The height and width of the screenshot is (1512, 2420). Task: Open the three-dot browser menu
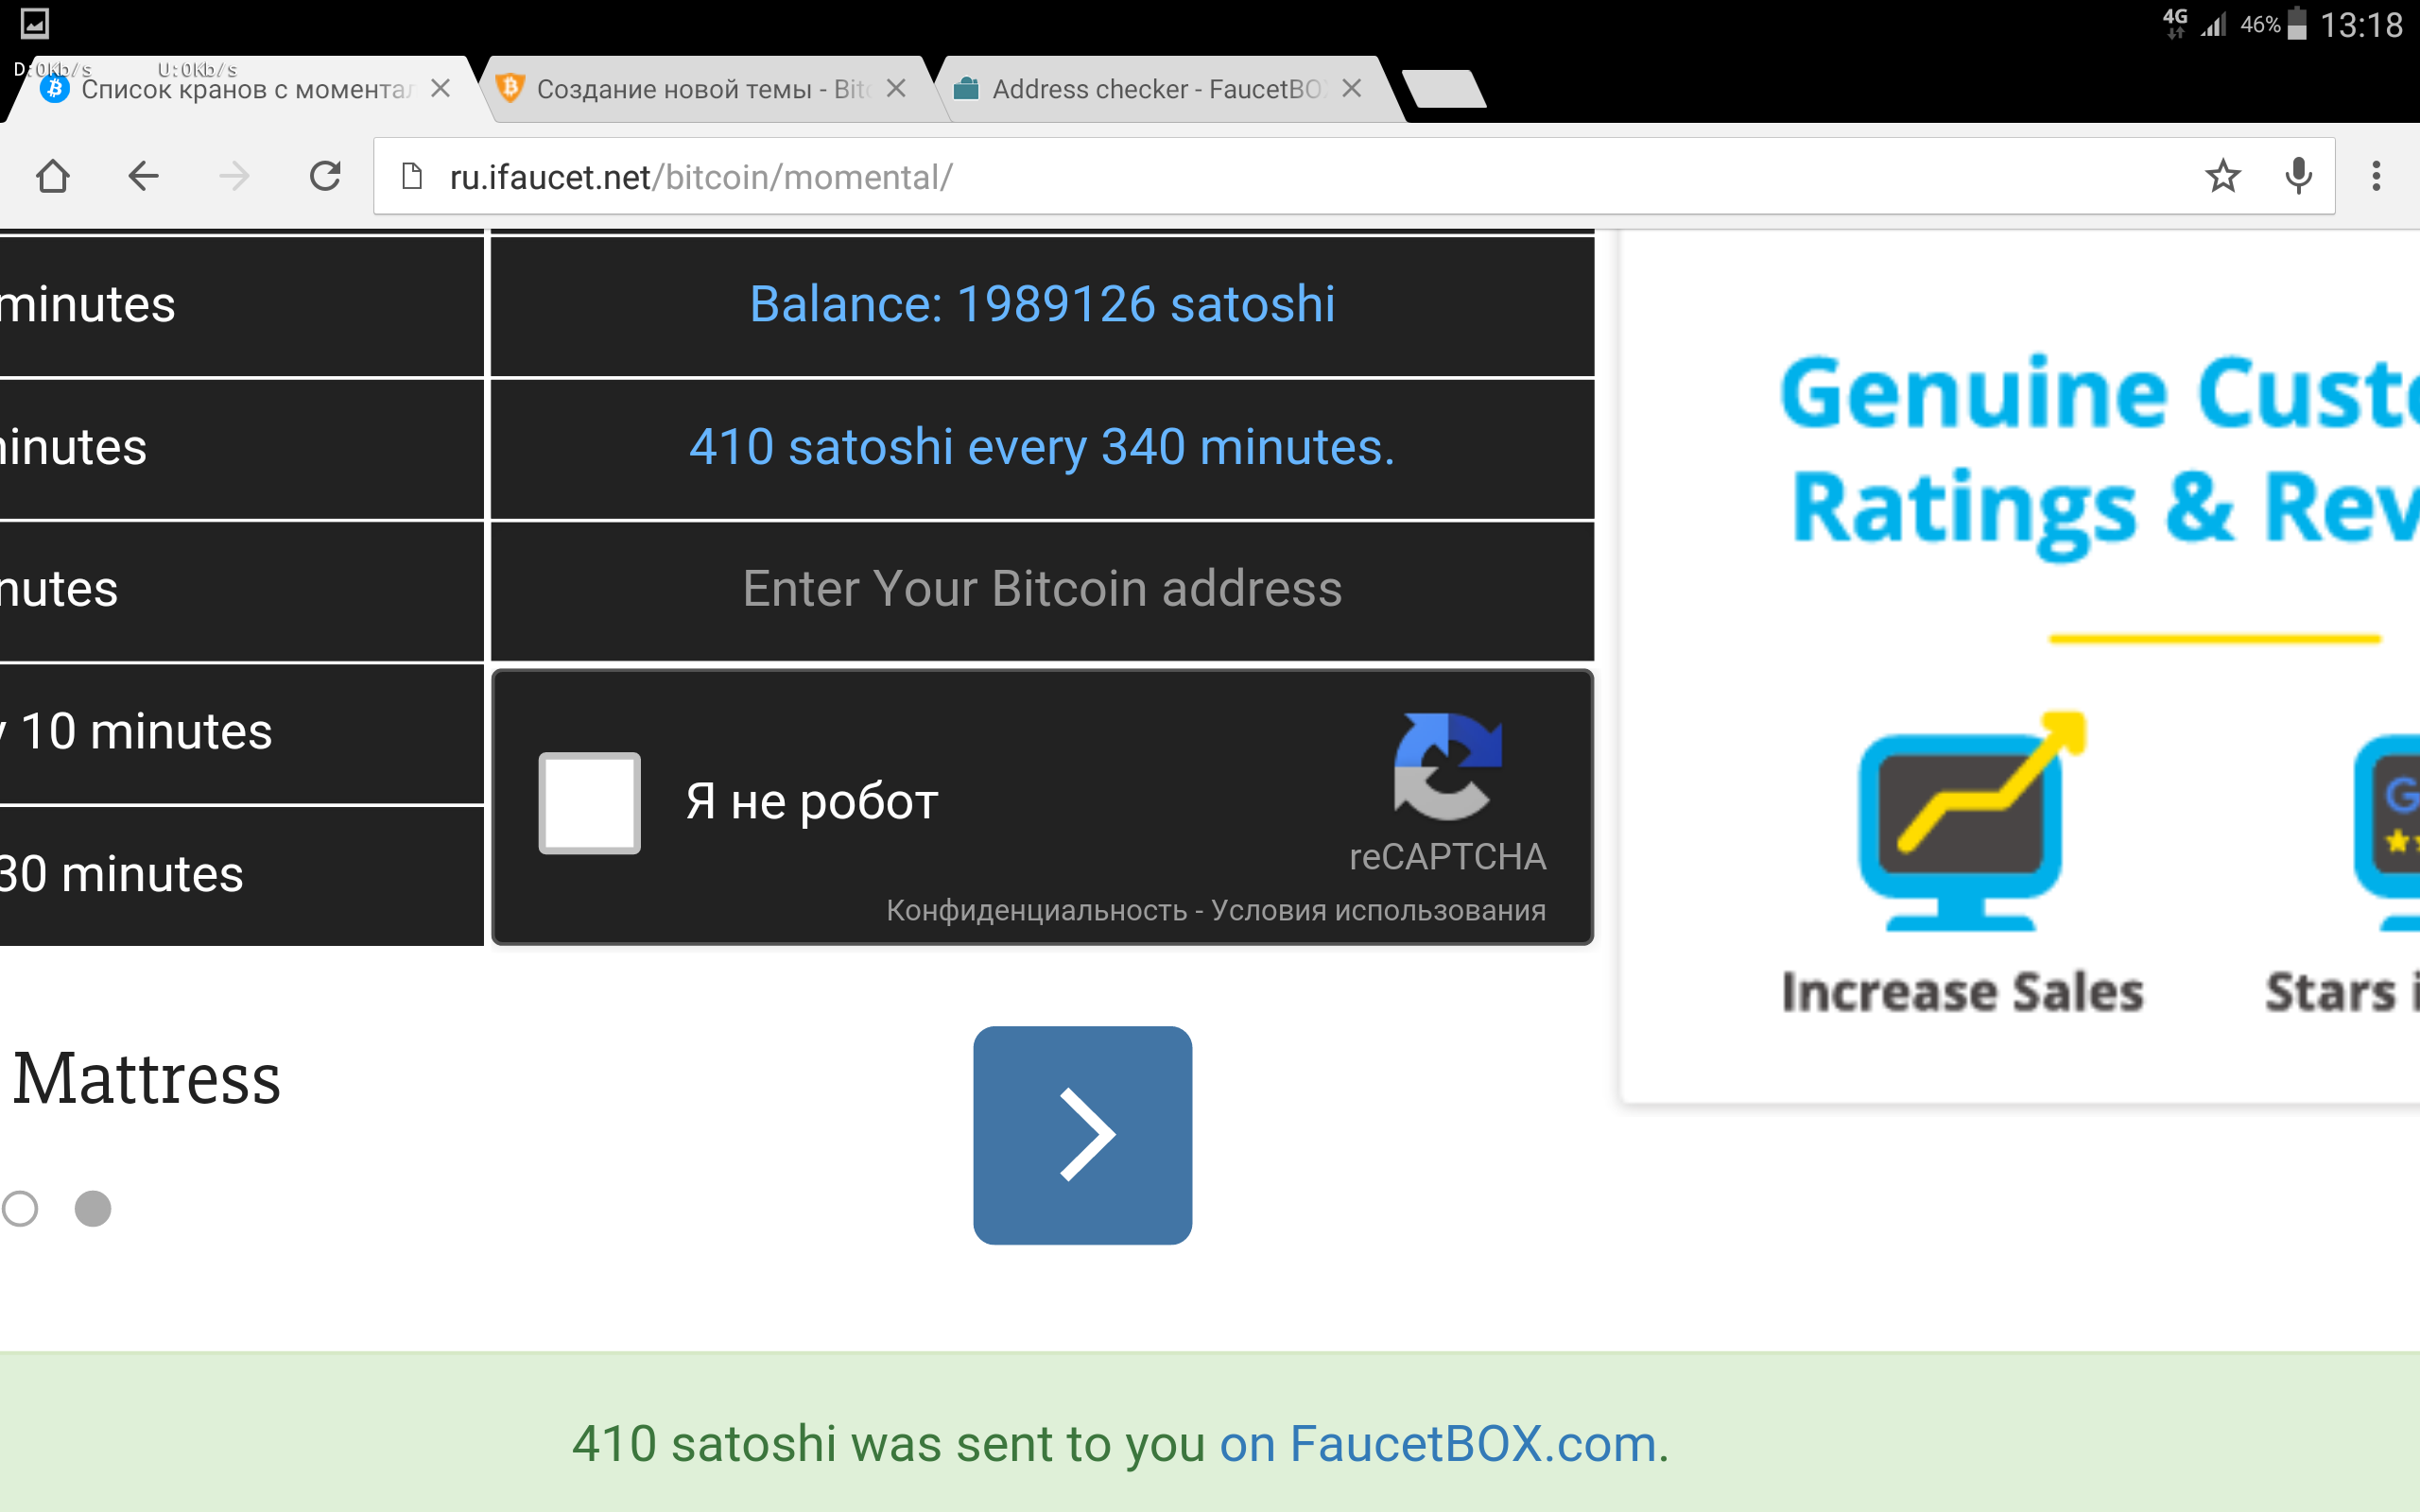[x=2376, y=177]
